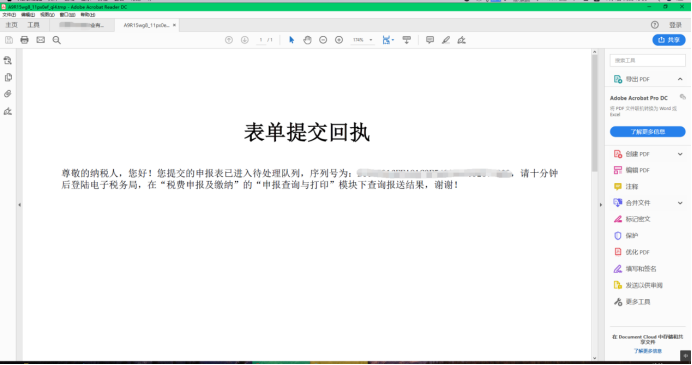
Task: Open the 帮助 menu
Action: [88, 15]
